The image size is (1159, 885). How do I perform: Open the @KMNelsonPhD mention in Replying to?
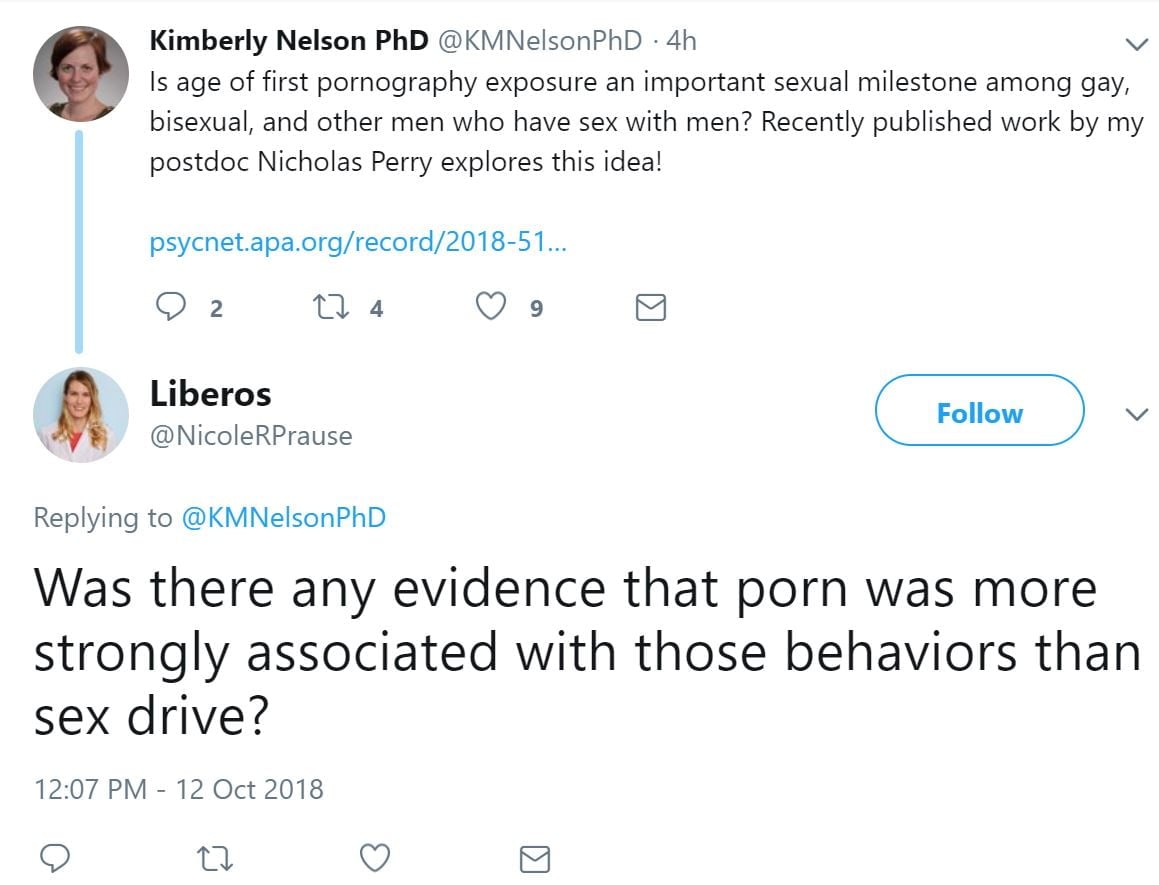pyautogui.click(x=283, y=518)
